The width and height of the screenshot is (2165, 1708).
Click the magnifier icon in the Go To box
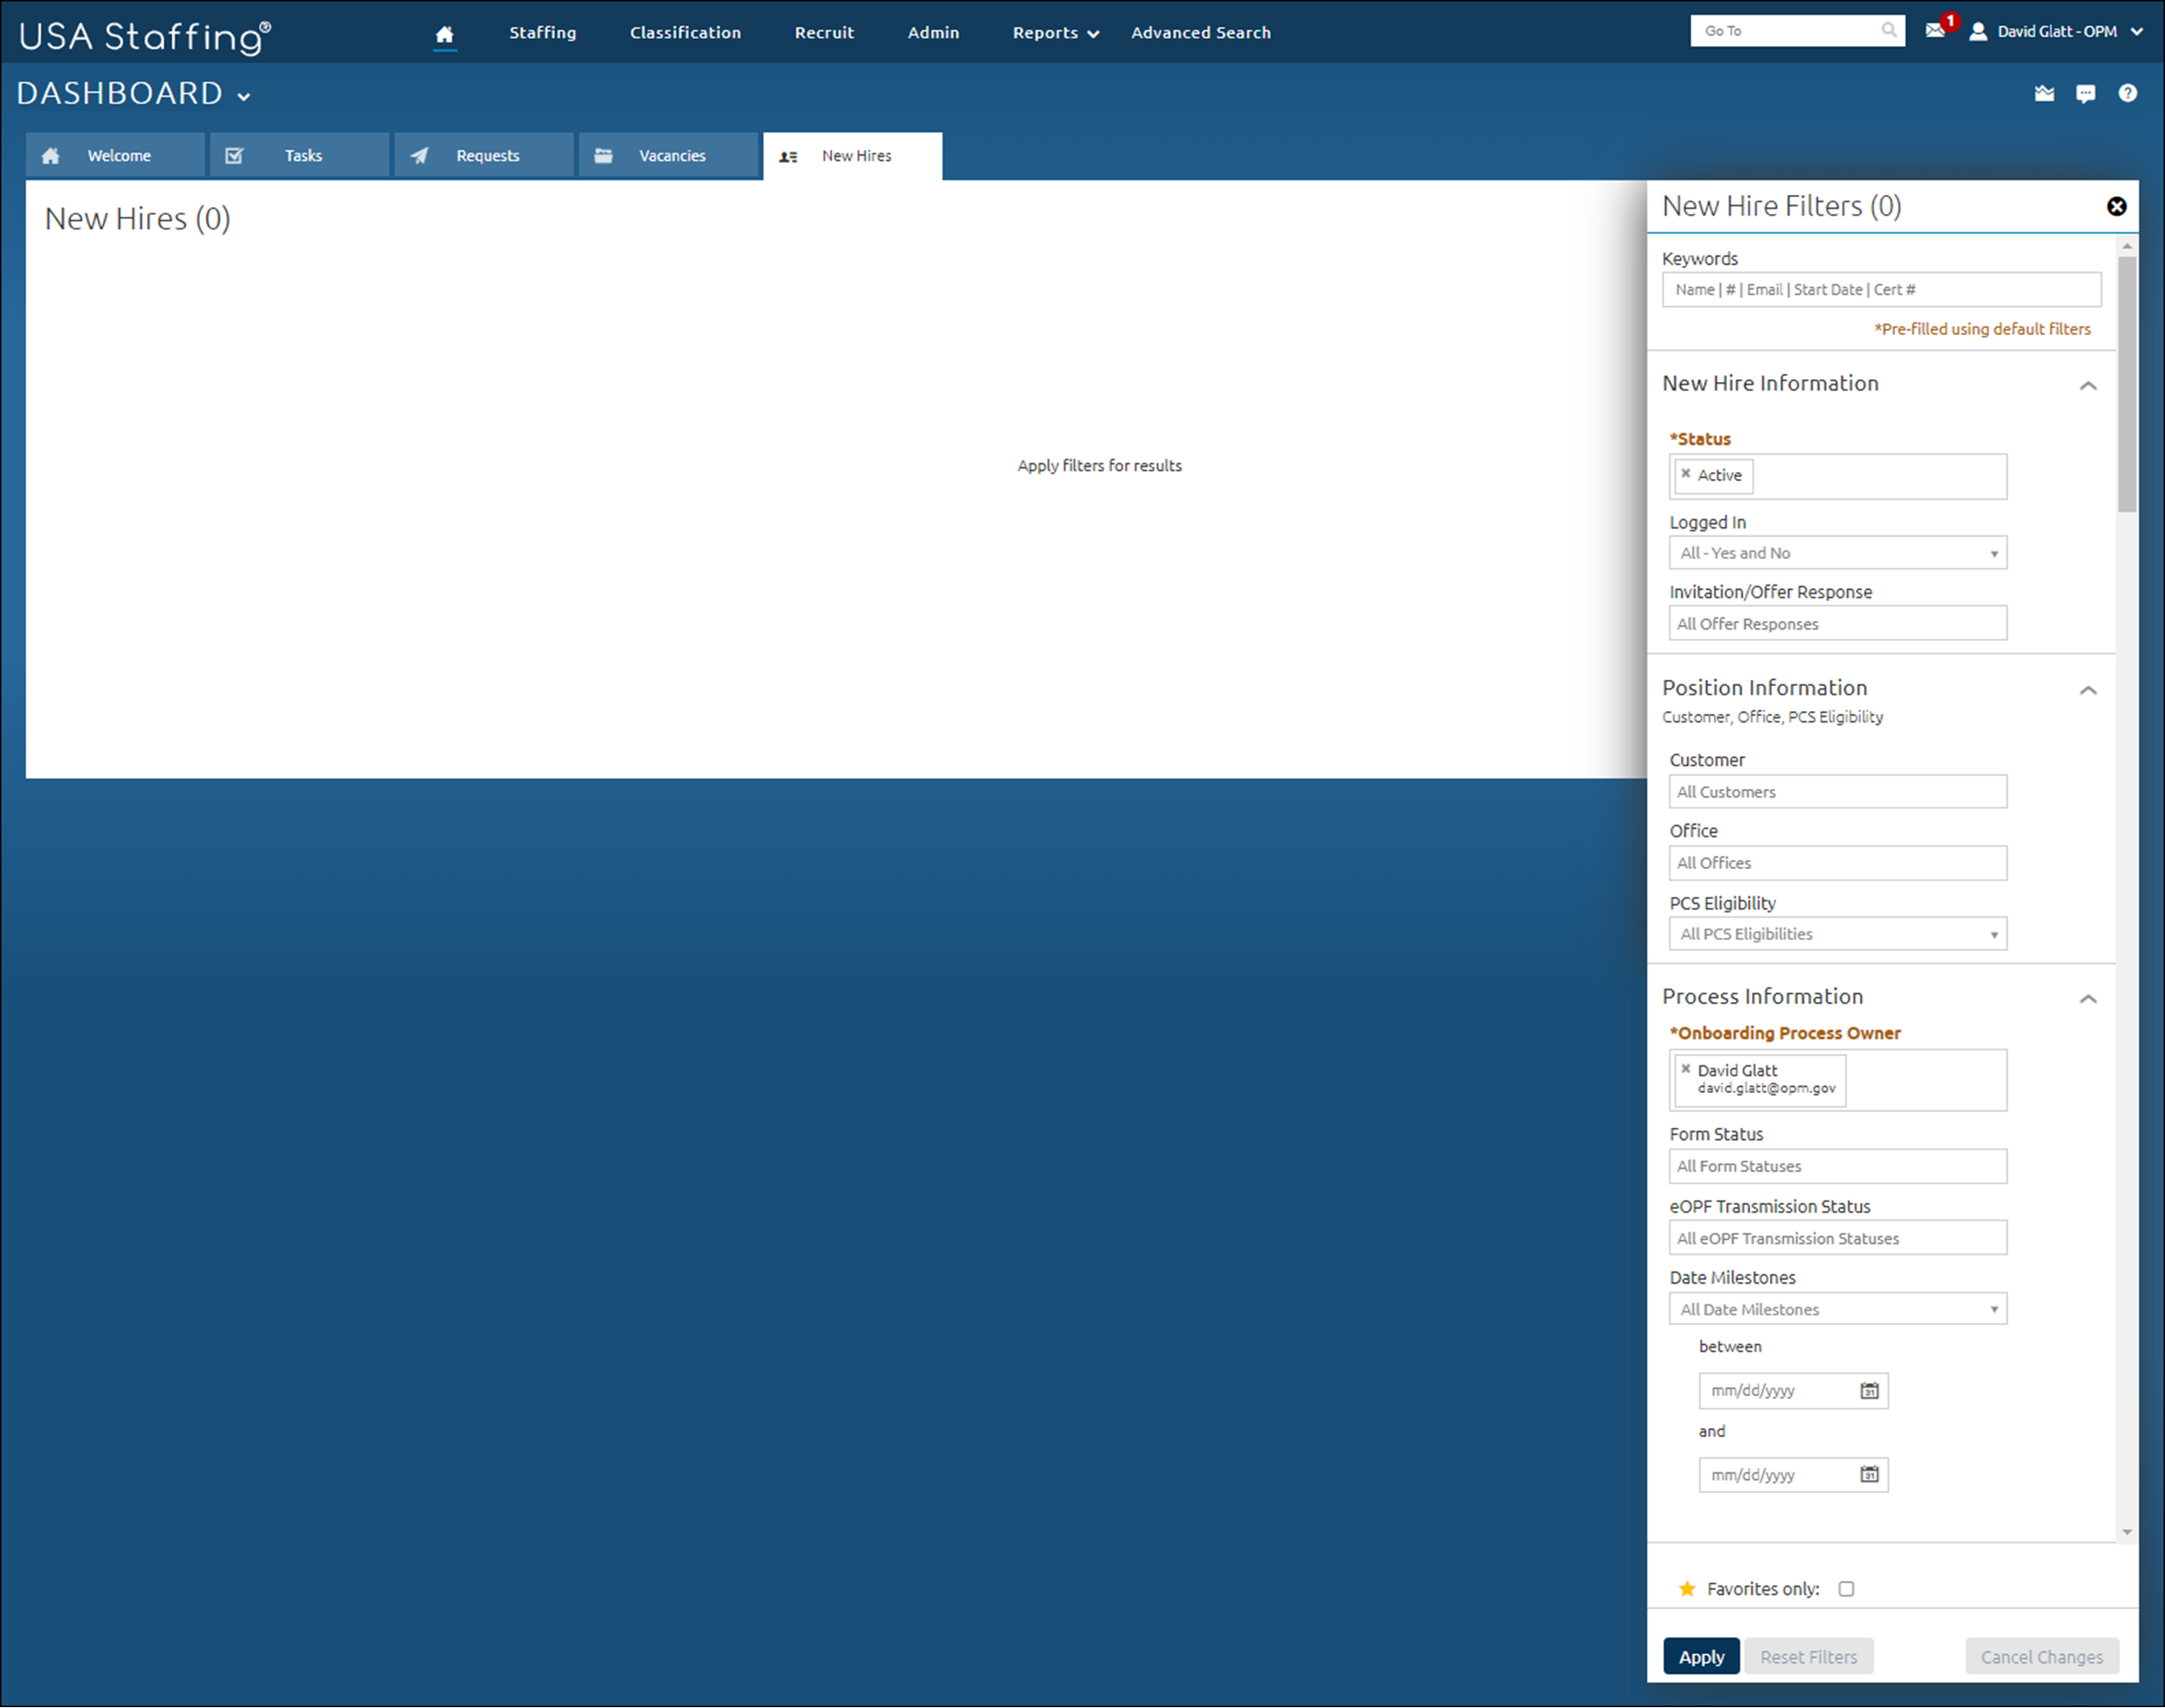coord(1889,30)
